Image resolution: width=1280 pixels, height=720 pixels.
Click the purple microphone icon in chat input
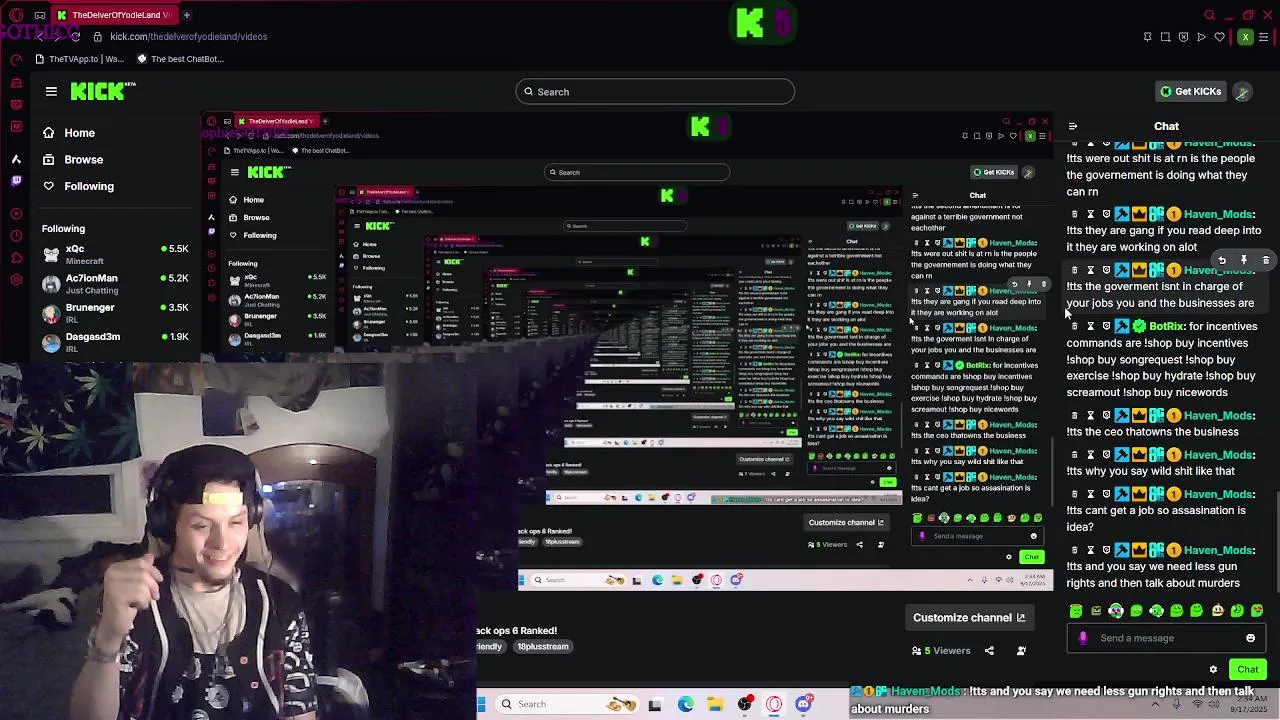point(1083,638)
